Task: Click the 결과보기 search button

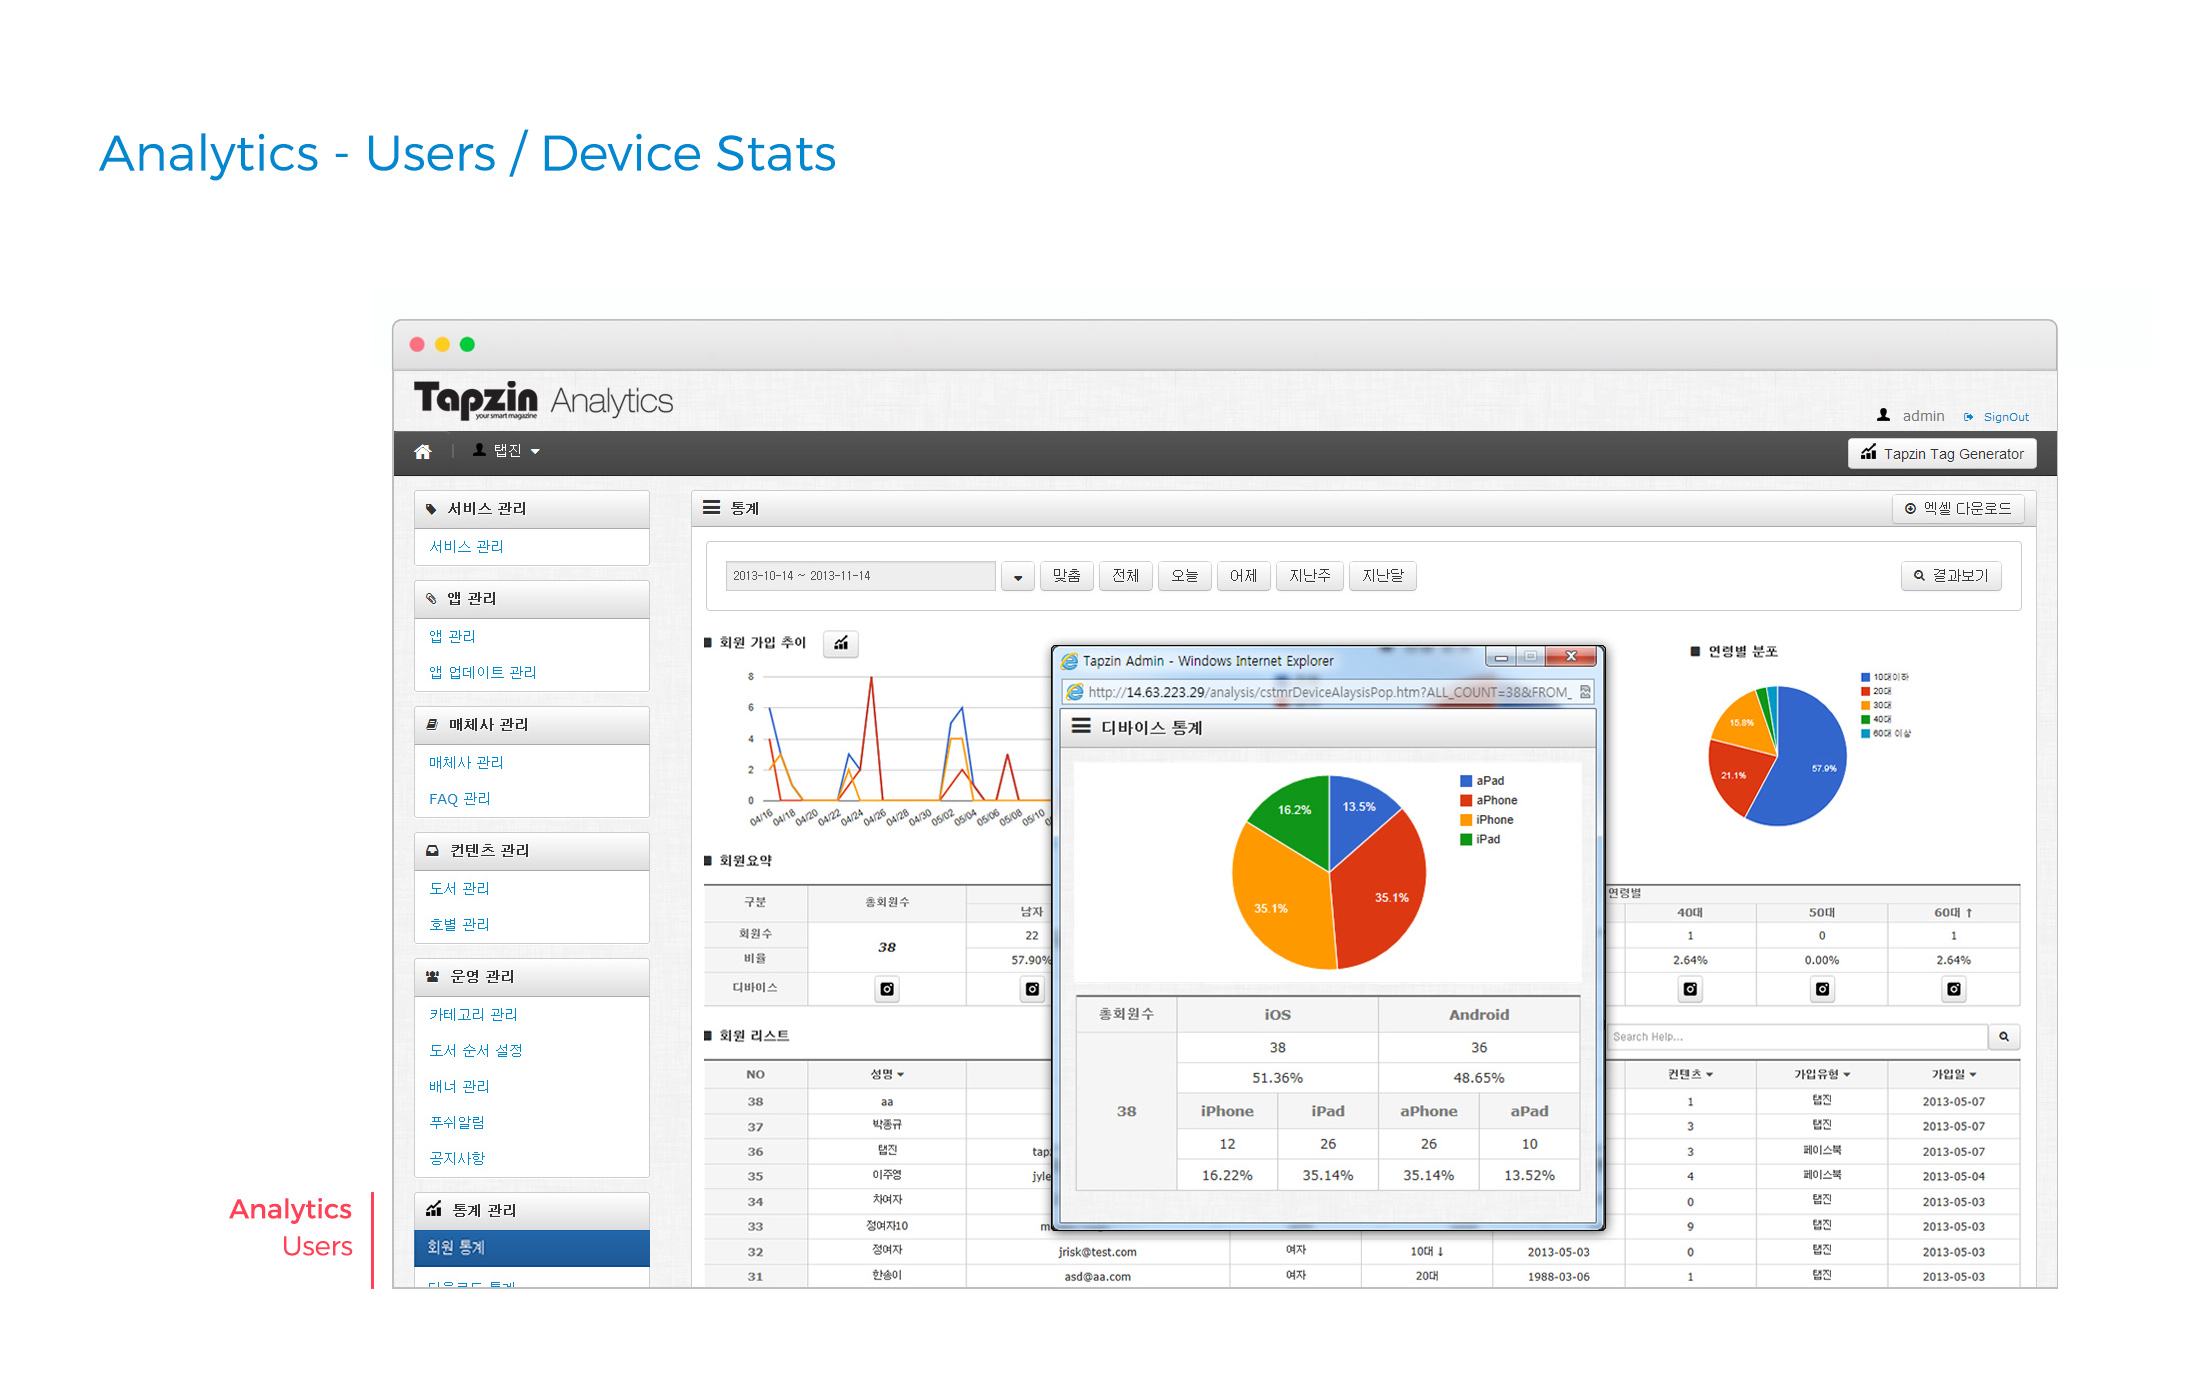Action: [1951, 576]
